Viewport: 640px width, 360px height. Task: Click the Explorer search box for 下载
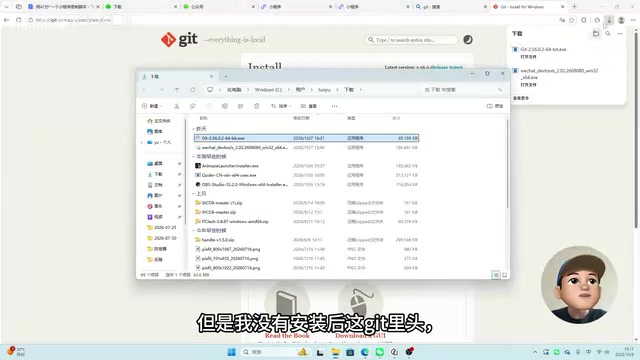463,89
